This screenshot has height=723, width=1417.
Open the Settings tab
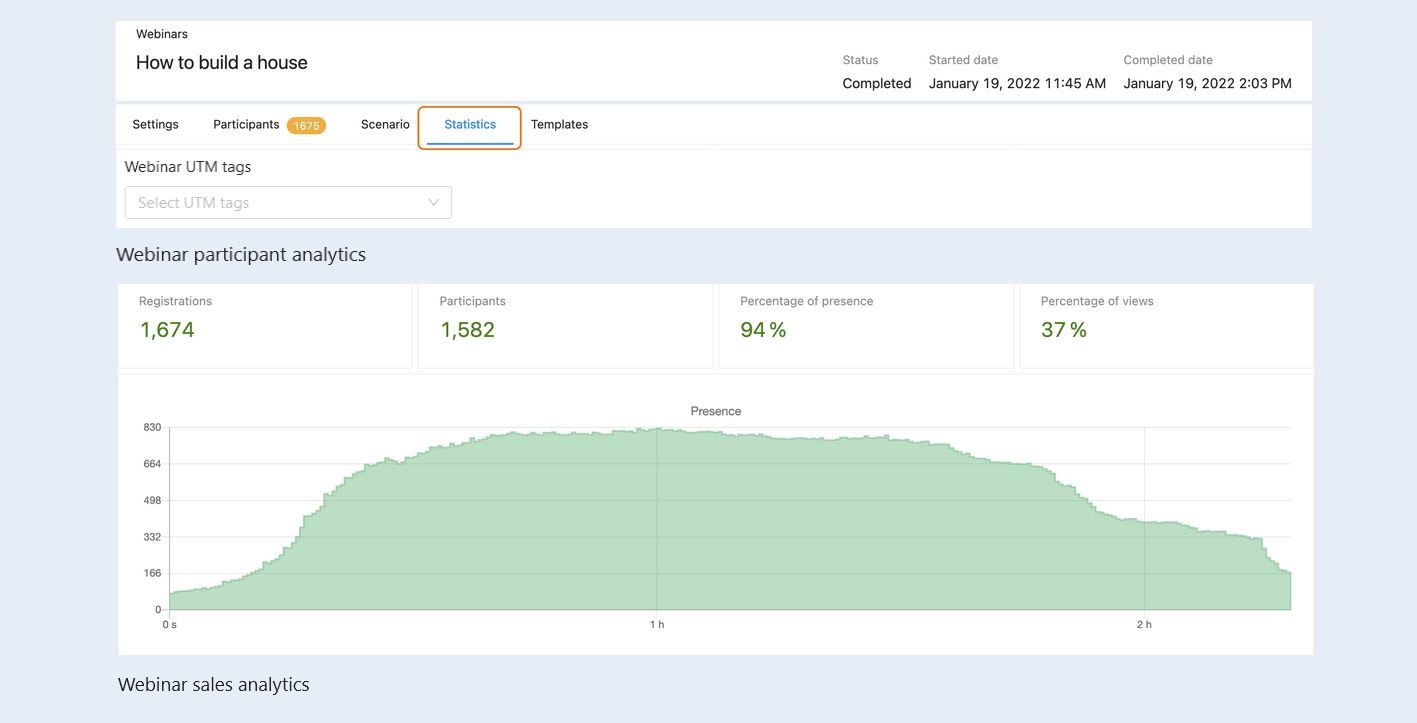coord(155,124)
